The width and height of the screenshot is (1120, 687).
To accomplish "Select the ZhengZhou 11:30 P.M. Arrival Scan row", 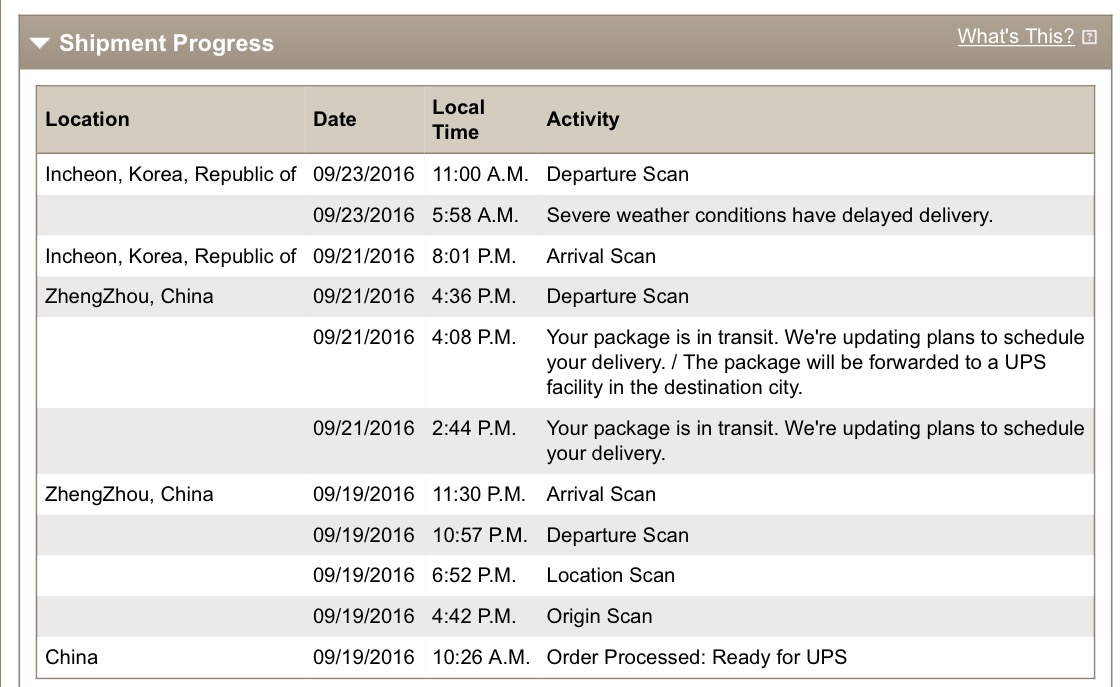I will (565, 494).
